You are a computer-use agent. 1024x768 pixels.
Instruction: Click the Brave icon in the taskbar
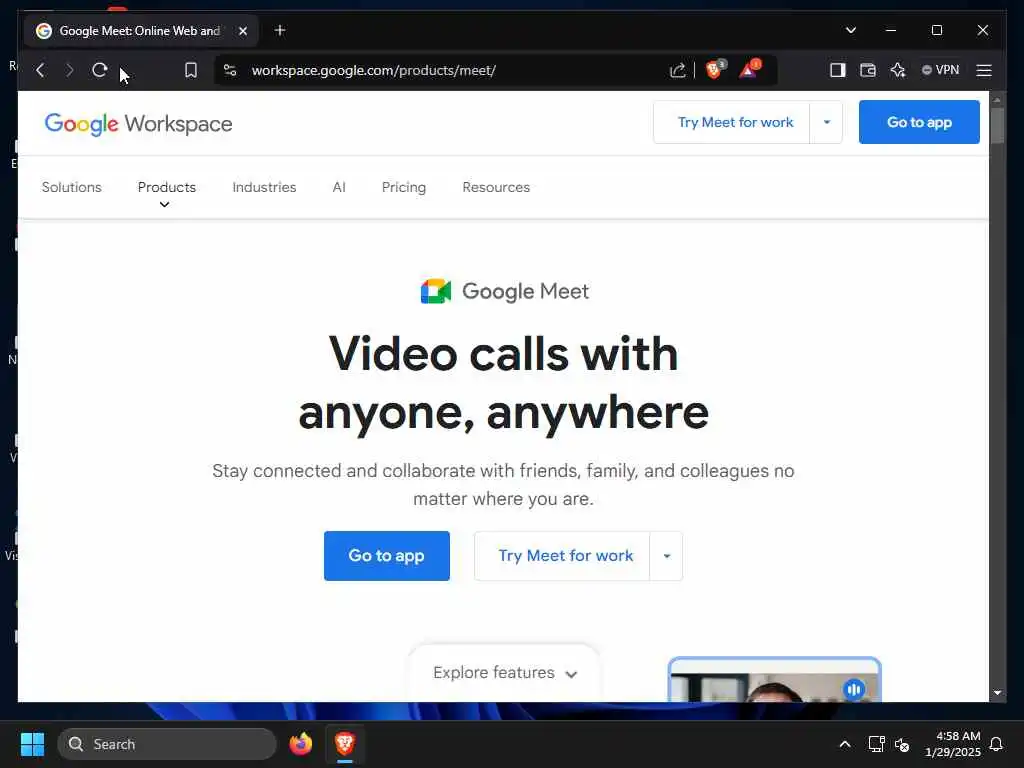pyautogui.click(x=345, y=744)
